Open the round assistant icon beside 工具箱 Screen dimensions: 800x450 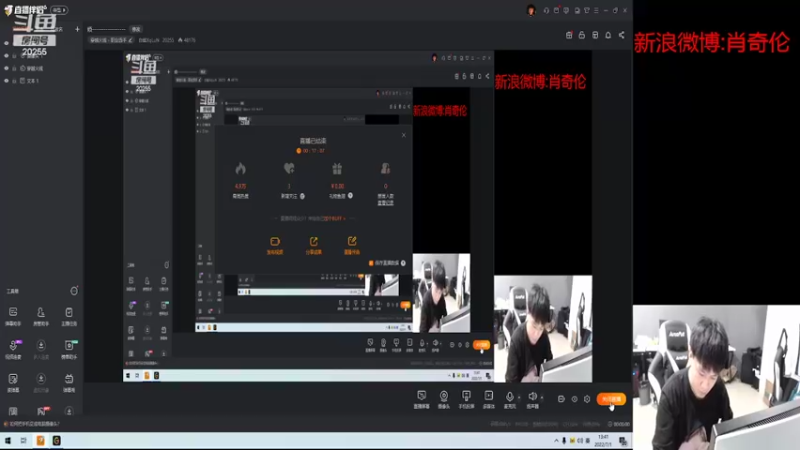pyautogui.click(x=74, y=291)
